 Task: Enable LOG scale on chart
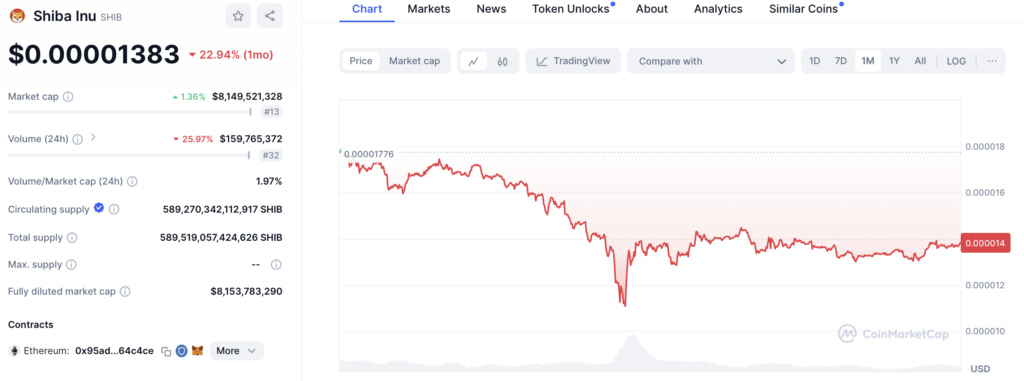[956, 61]
